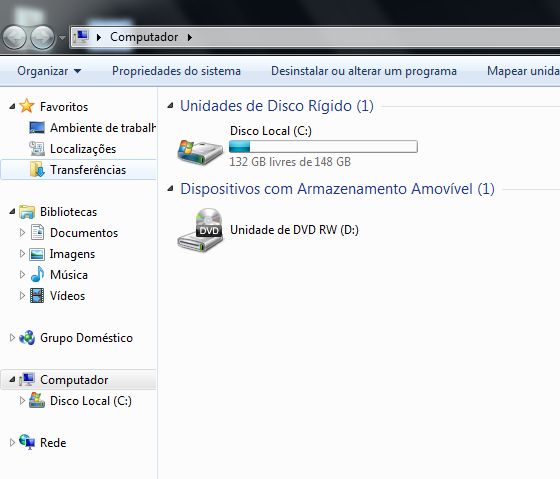Select Rede in navigation pane
This screenshot has height=479, width=560.
tap(53, 443)
